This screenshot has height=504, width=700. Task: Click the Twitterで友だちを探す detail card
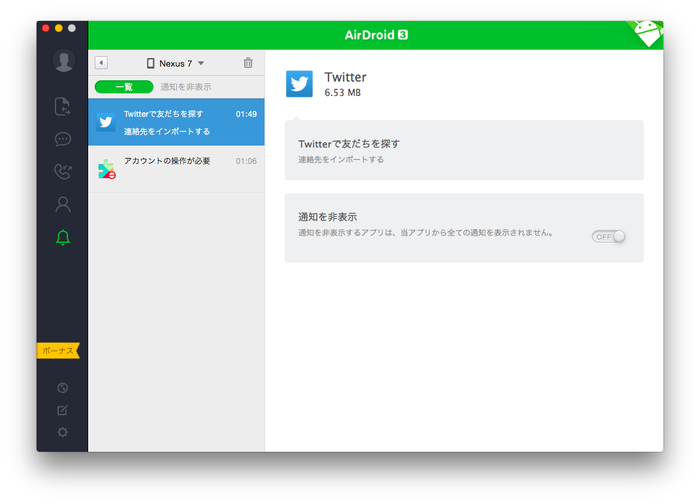point(464,150)
